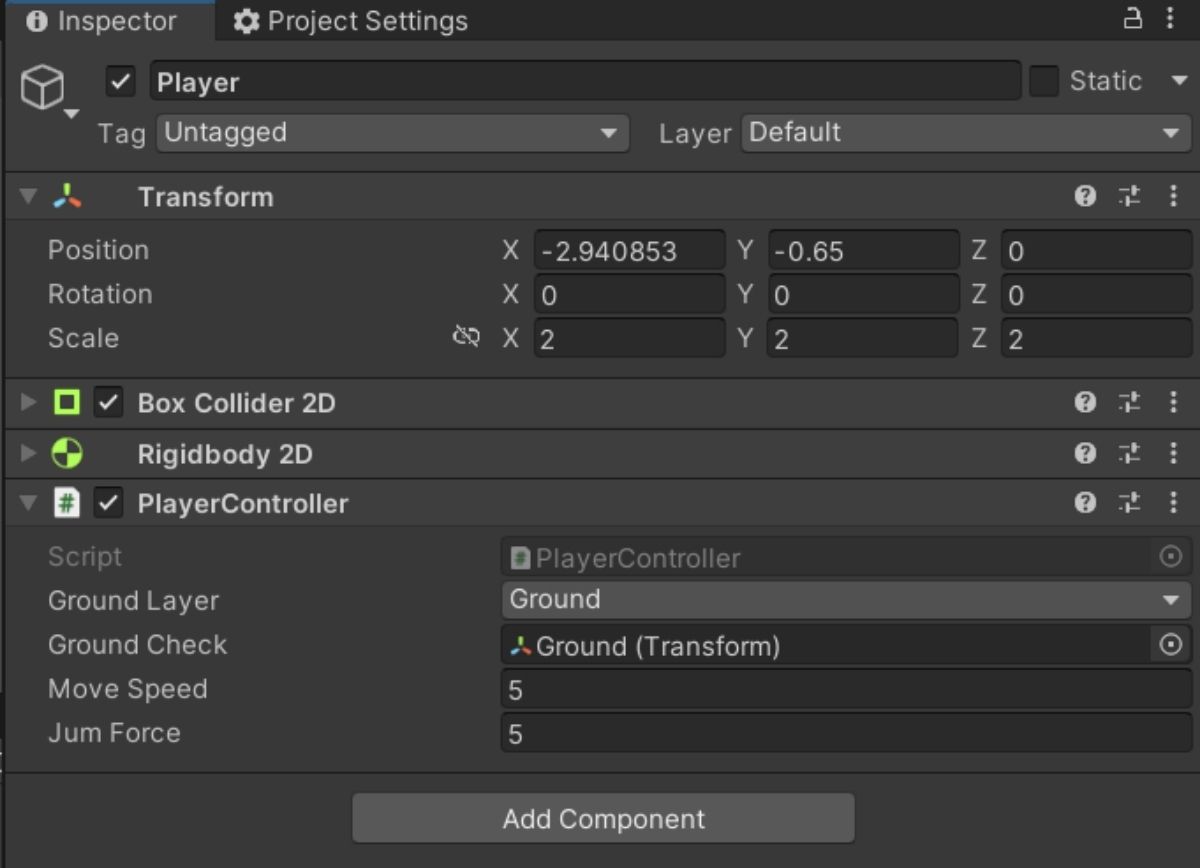This screenshot has width=1200, height=868.
Task: Click PlayerController preset sliders icon
Action: 1129,503
